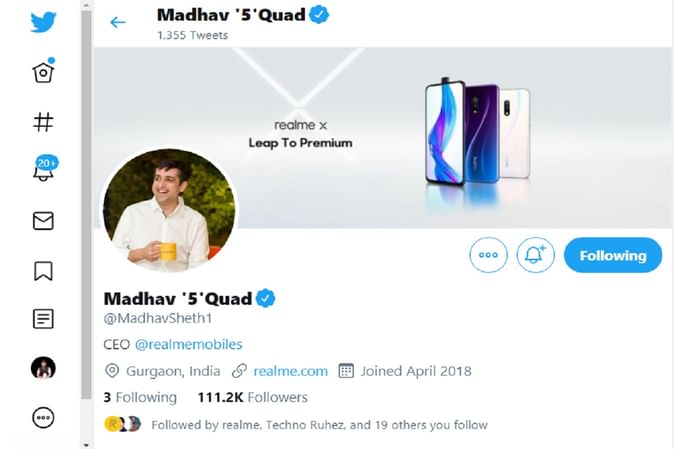This screenshot has height=449, width=674.
Task: Visit the realme.com website link
Action: pyautogui.click(x=290, y=371)
